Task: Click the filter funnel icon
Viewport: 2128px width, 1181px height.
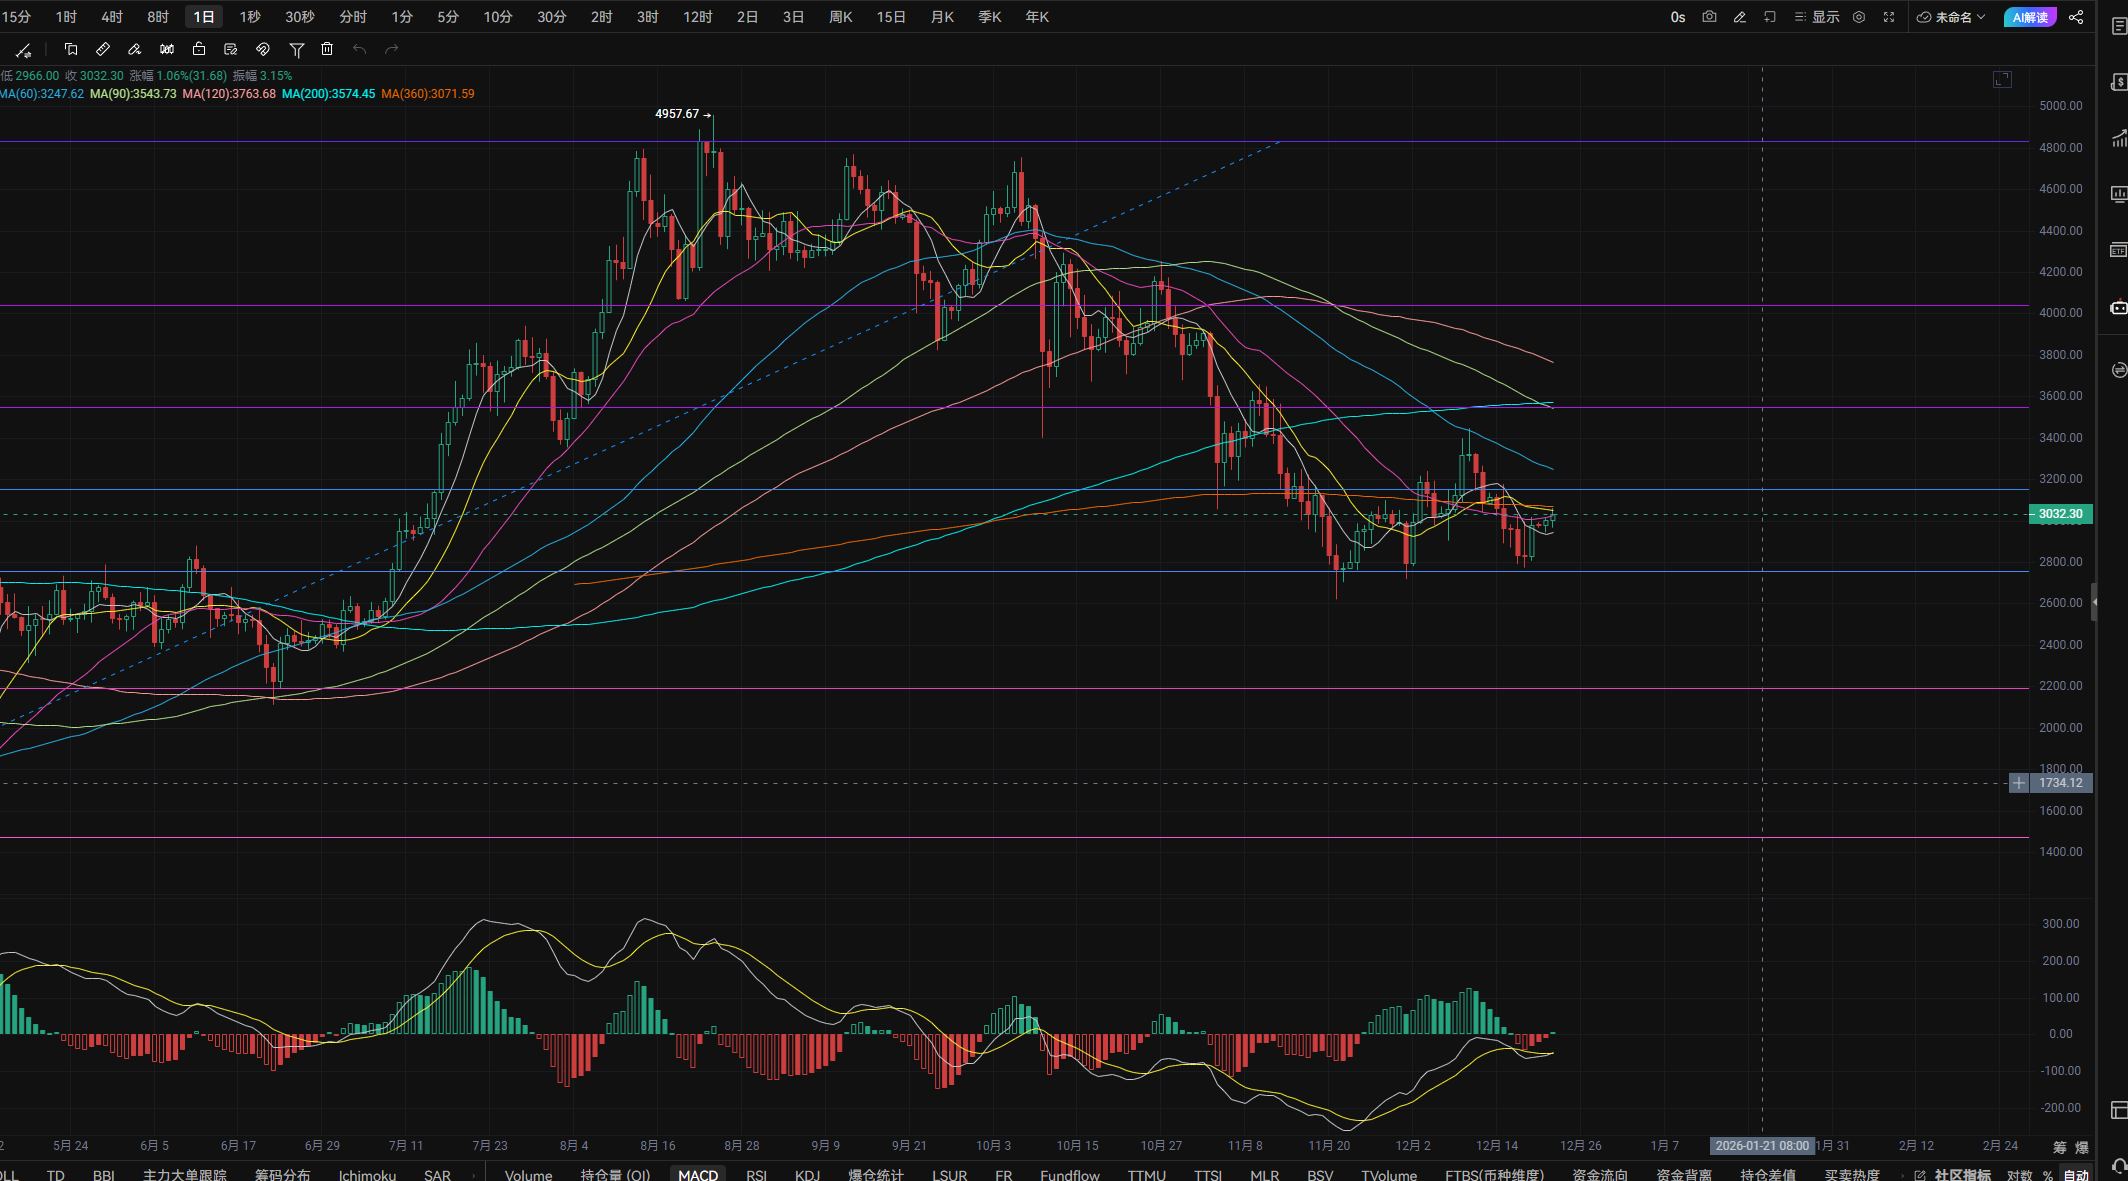Action: (296, 49)
